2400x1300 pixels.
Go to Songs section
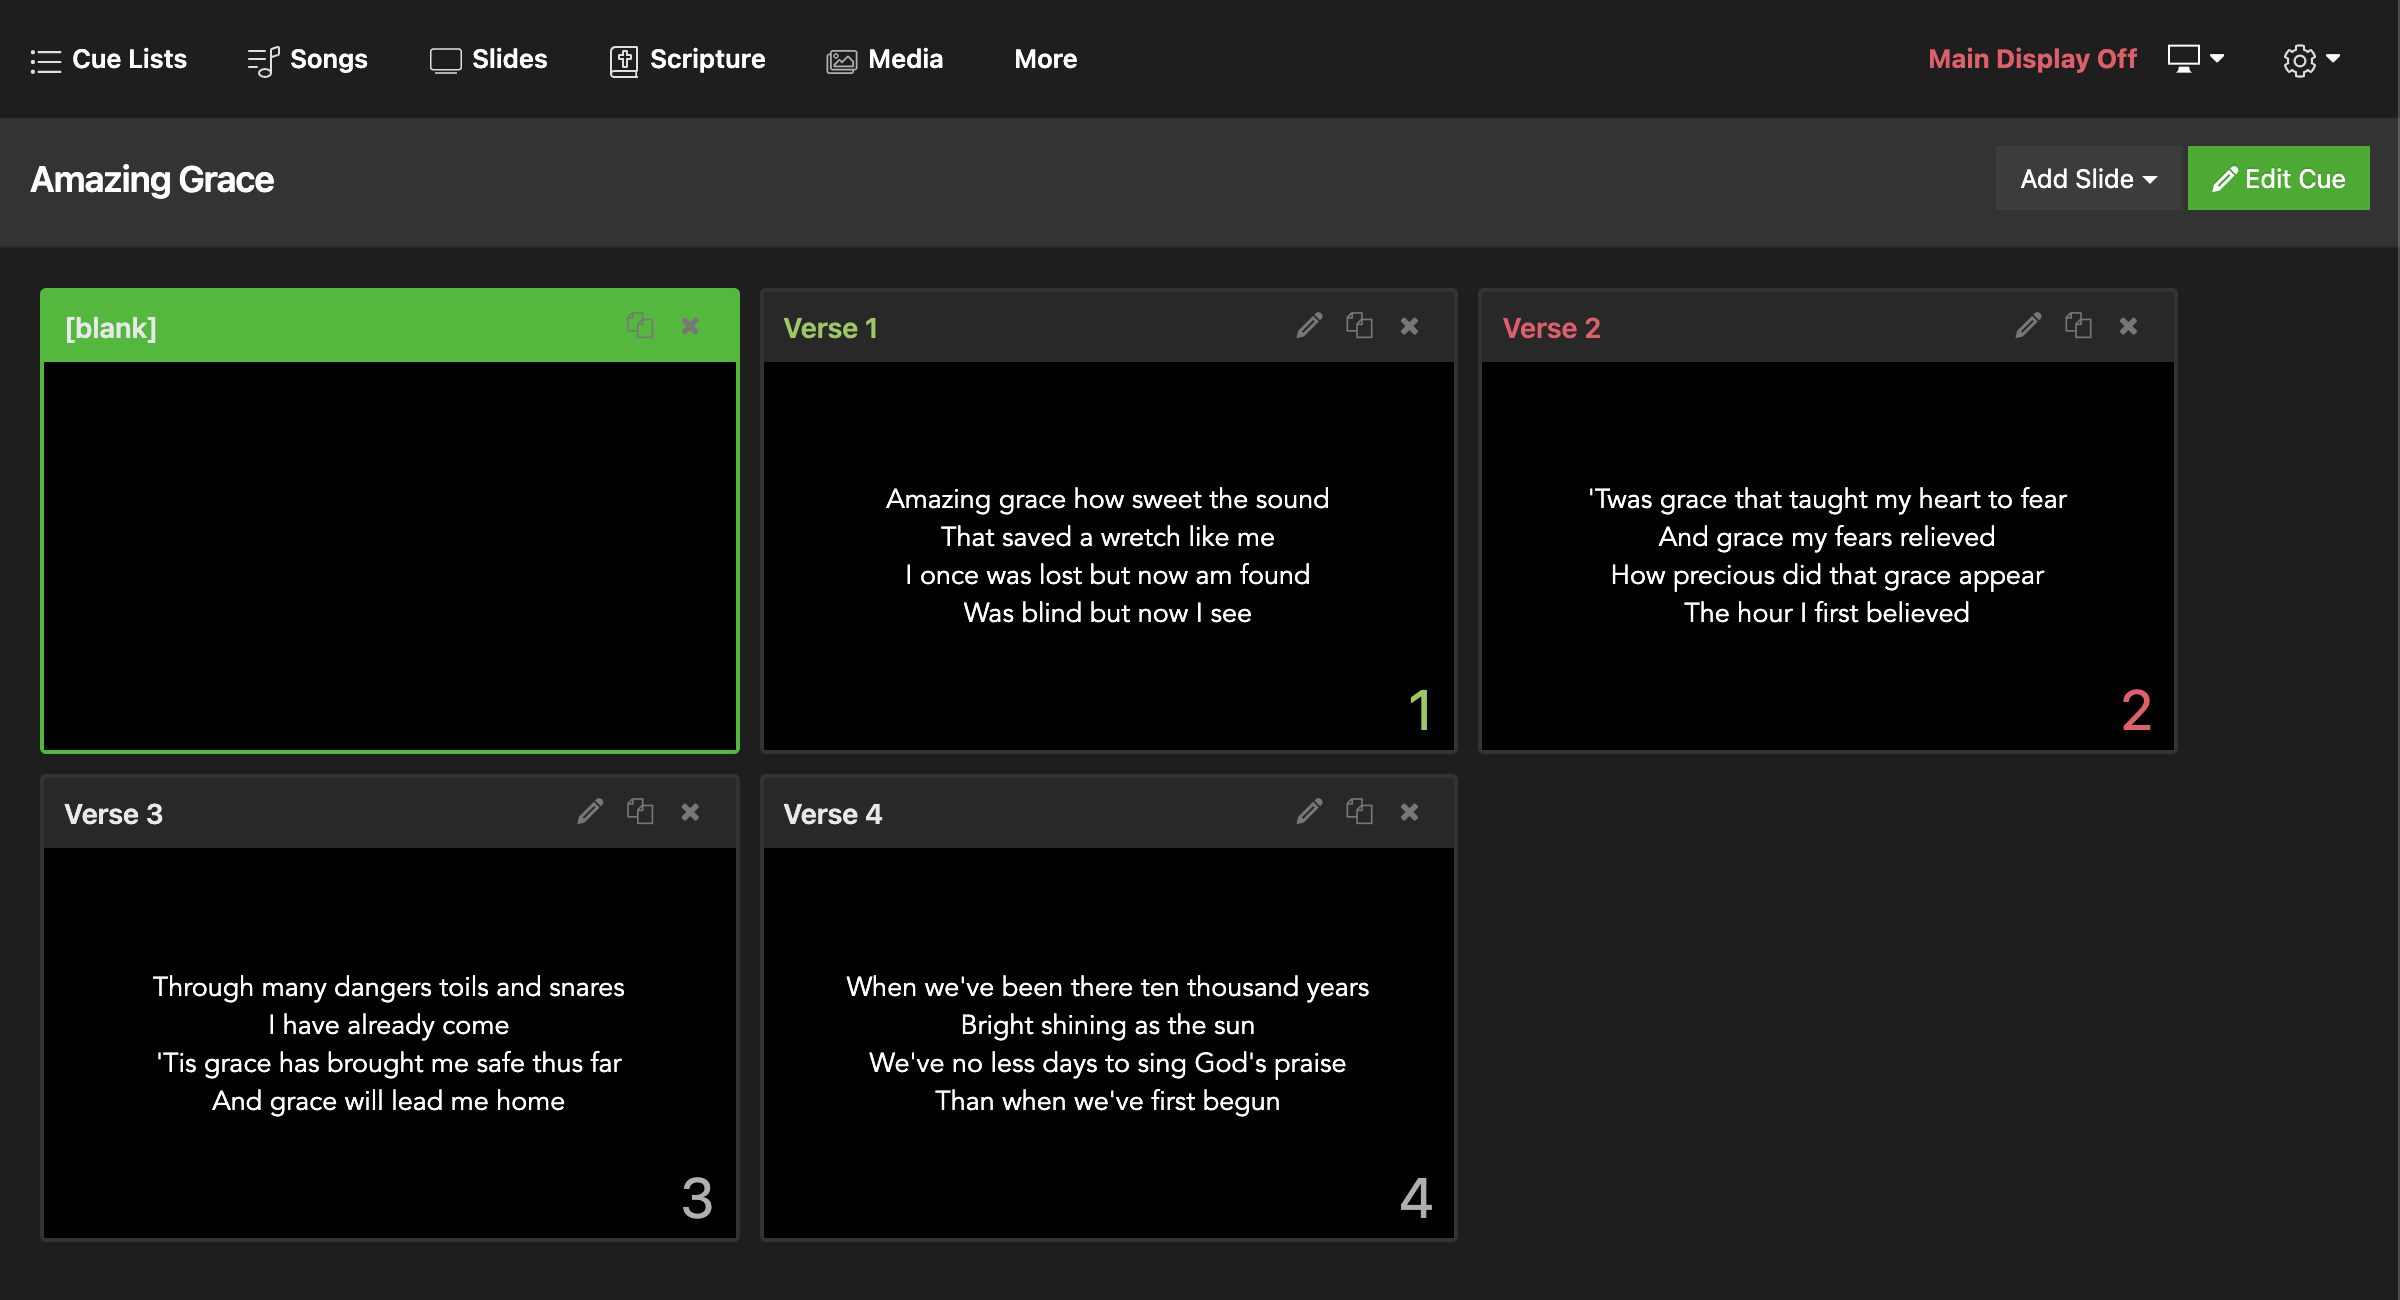pos(307,60)
